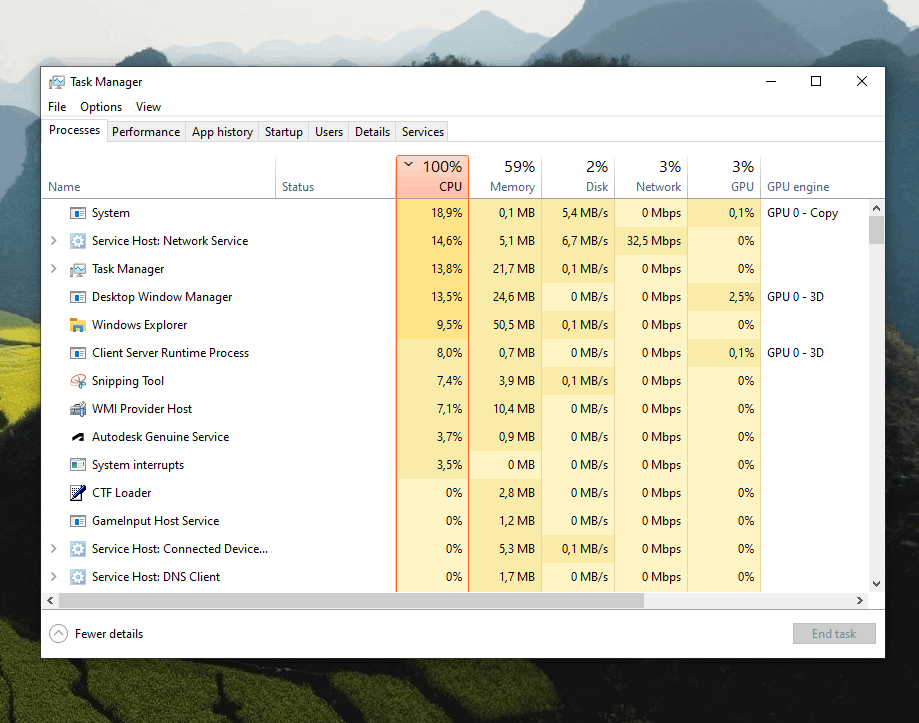Click the Client Server Runtime Process icon

[x=78, y=353]
